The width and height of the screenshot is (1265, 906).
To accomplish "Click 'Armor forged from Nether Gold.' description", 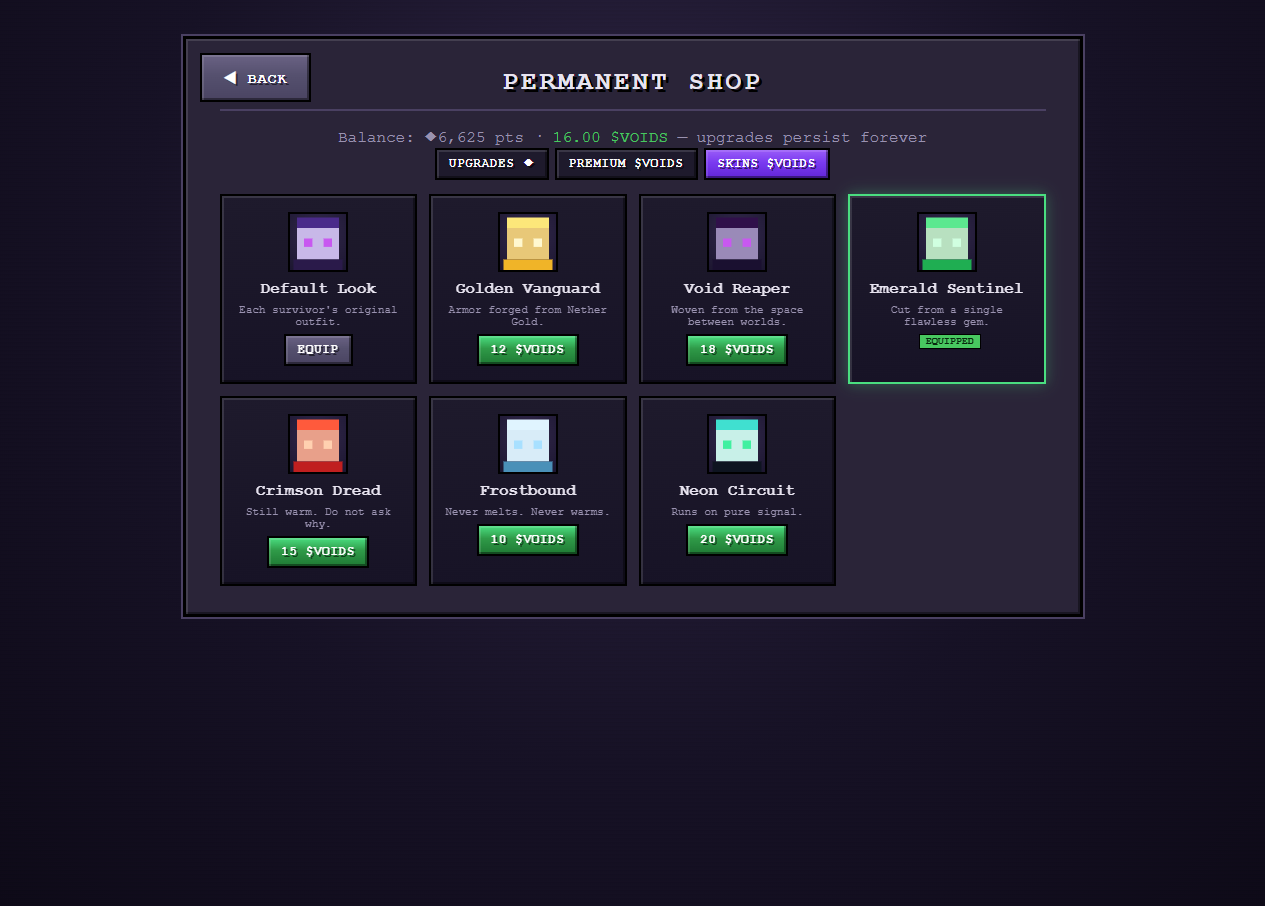I will click(x=528, y=316).
